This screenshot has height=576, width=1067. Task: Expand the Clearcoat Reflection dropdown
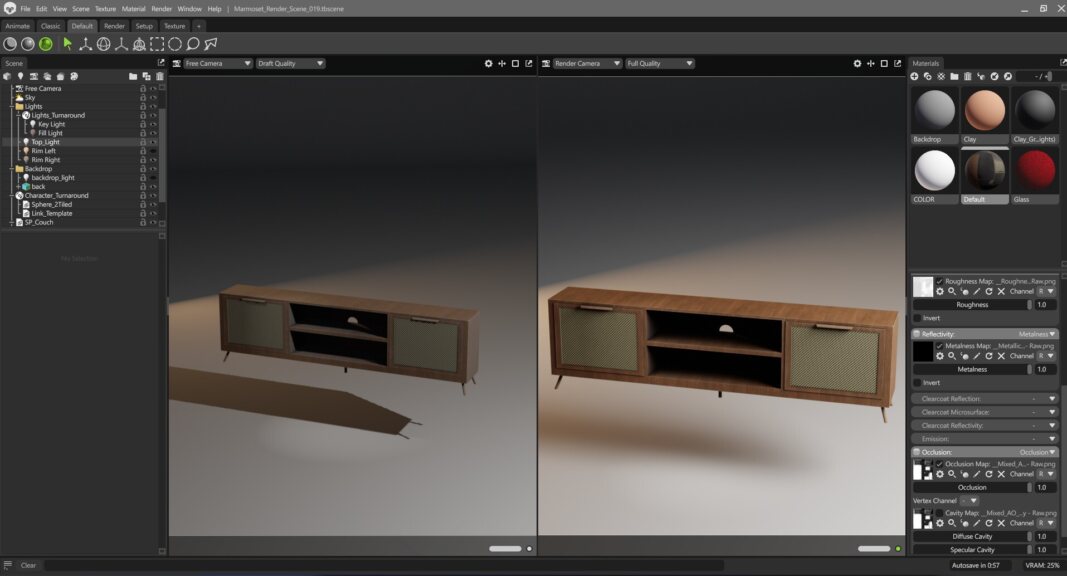click(x=1051, y=399)
